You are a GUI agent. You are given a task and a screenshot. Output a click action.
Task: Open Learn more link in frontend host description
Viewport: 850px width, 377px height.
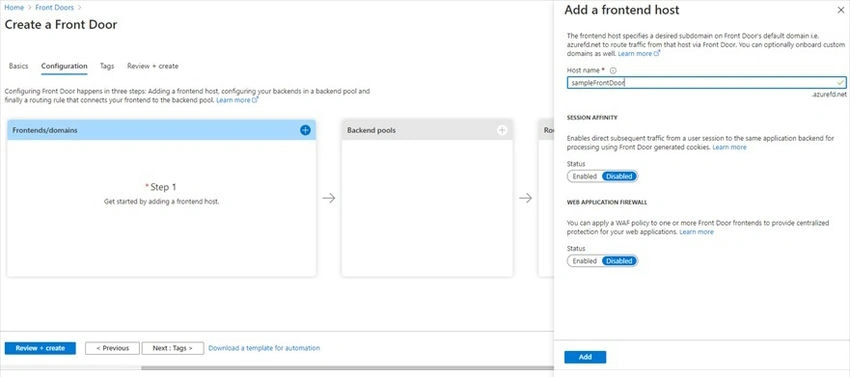[x=639, y=54]
